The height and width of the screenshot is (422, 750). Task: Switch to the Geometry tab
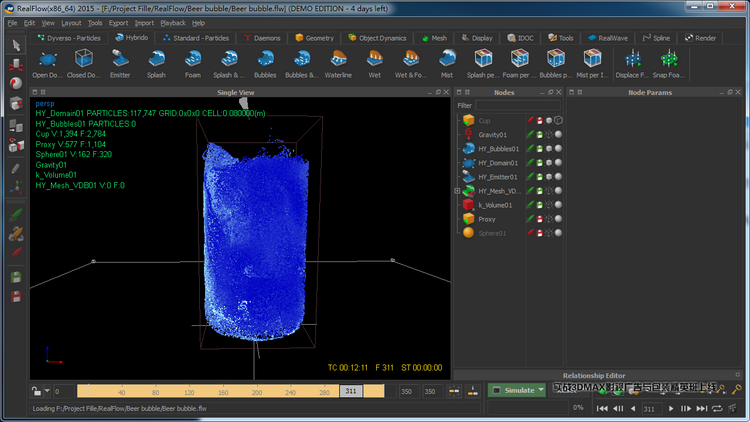314,38
